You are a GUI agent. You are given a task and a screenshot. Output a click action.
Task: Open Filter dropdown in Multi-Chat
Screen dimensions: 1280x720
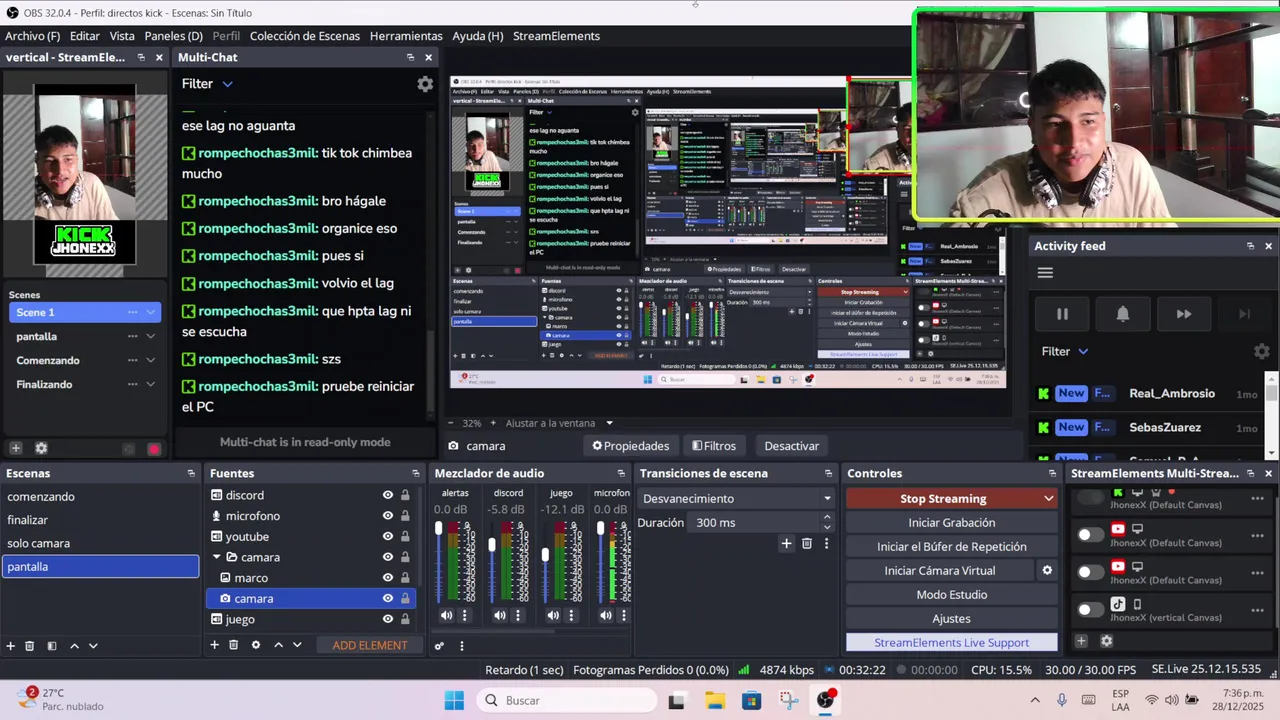207,84
